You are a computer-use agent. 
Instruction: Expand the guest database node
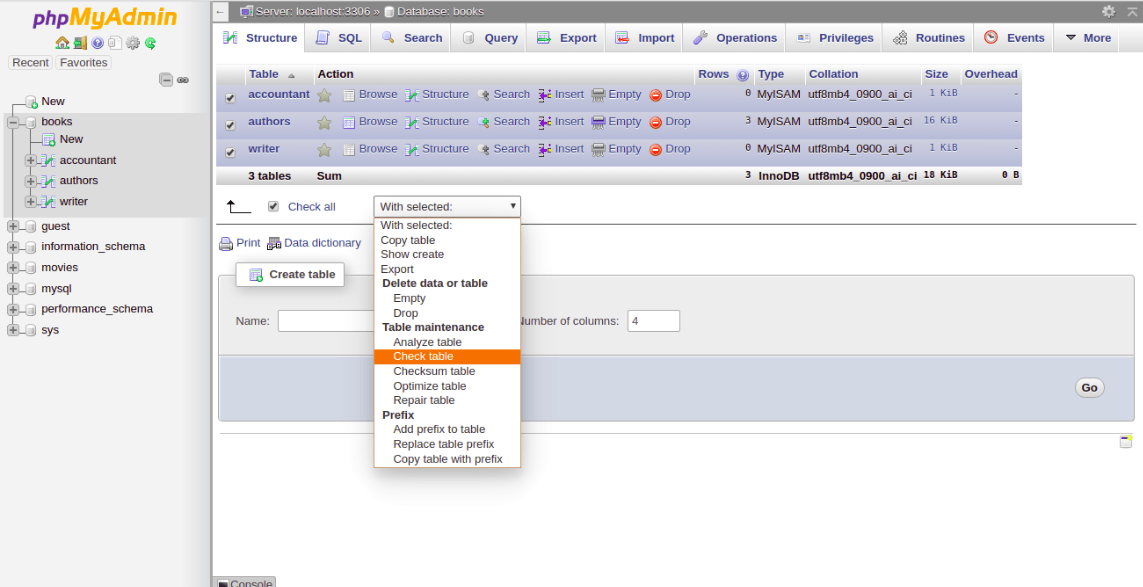click(13, 227)
